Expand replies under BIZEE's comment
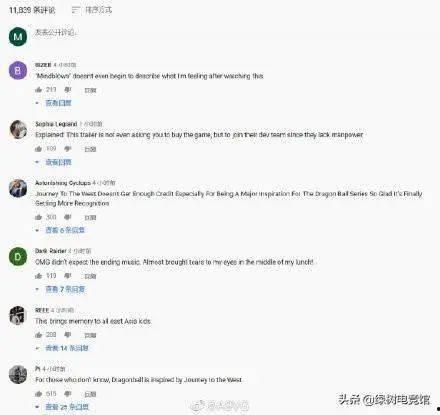The image size is (440, 415). coord(58,103)
